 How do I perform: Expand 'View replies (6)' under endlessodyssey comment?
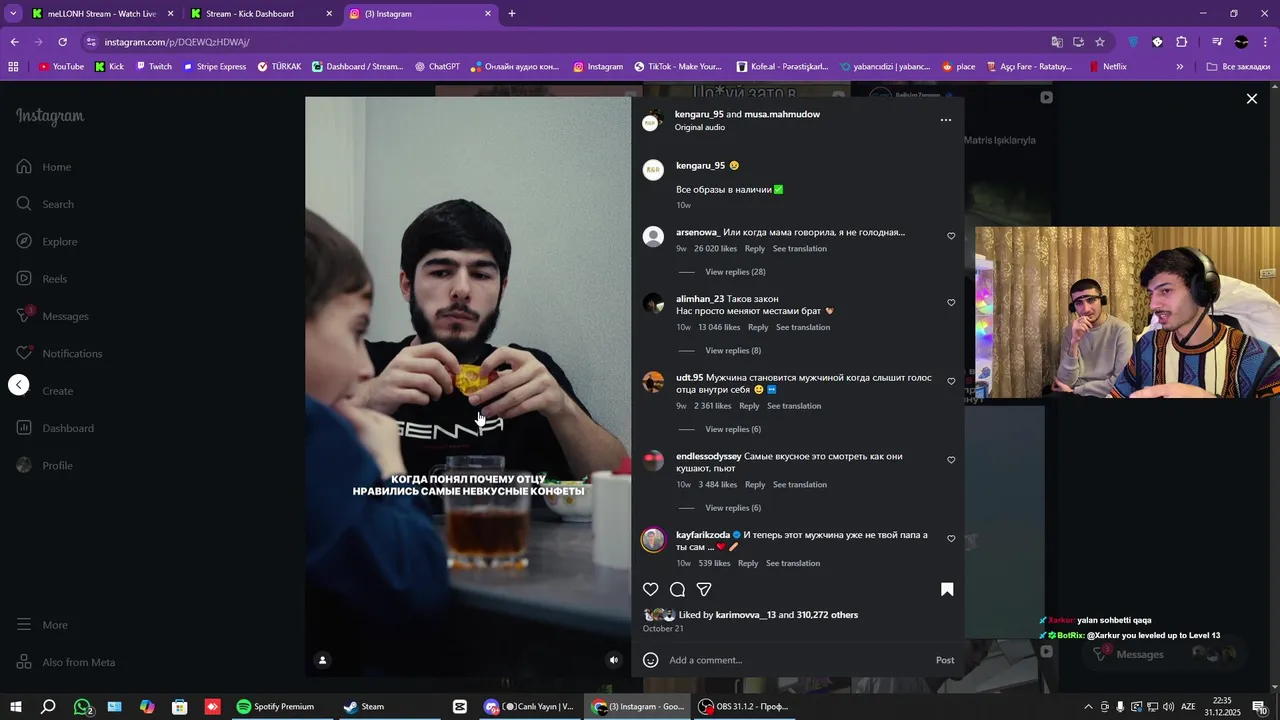pyautogui.click(x=733, y=508)
